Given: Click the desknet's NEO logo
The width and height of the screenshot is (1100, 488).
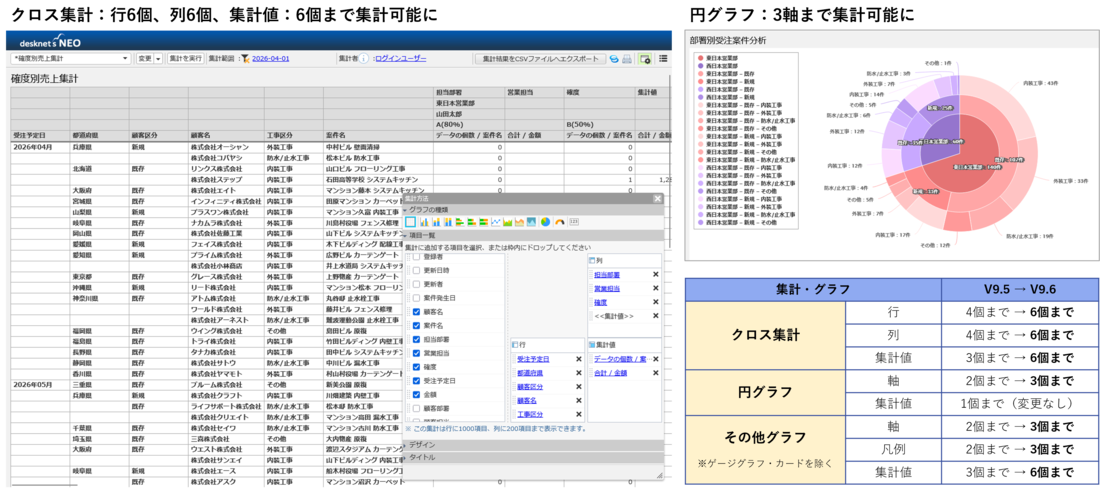Looking at the screenshot, I should coord(51,42).
